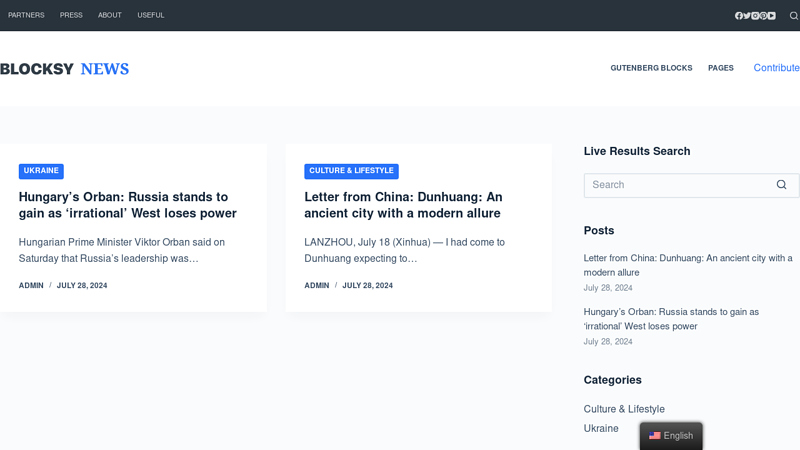800x450 pixels.
Task: Click the 'Categories' sidebar heading
Action: click(x=613, y=380)
